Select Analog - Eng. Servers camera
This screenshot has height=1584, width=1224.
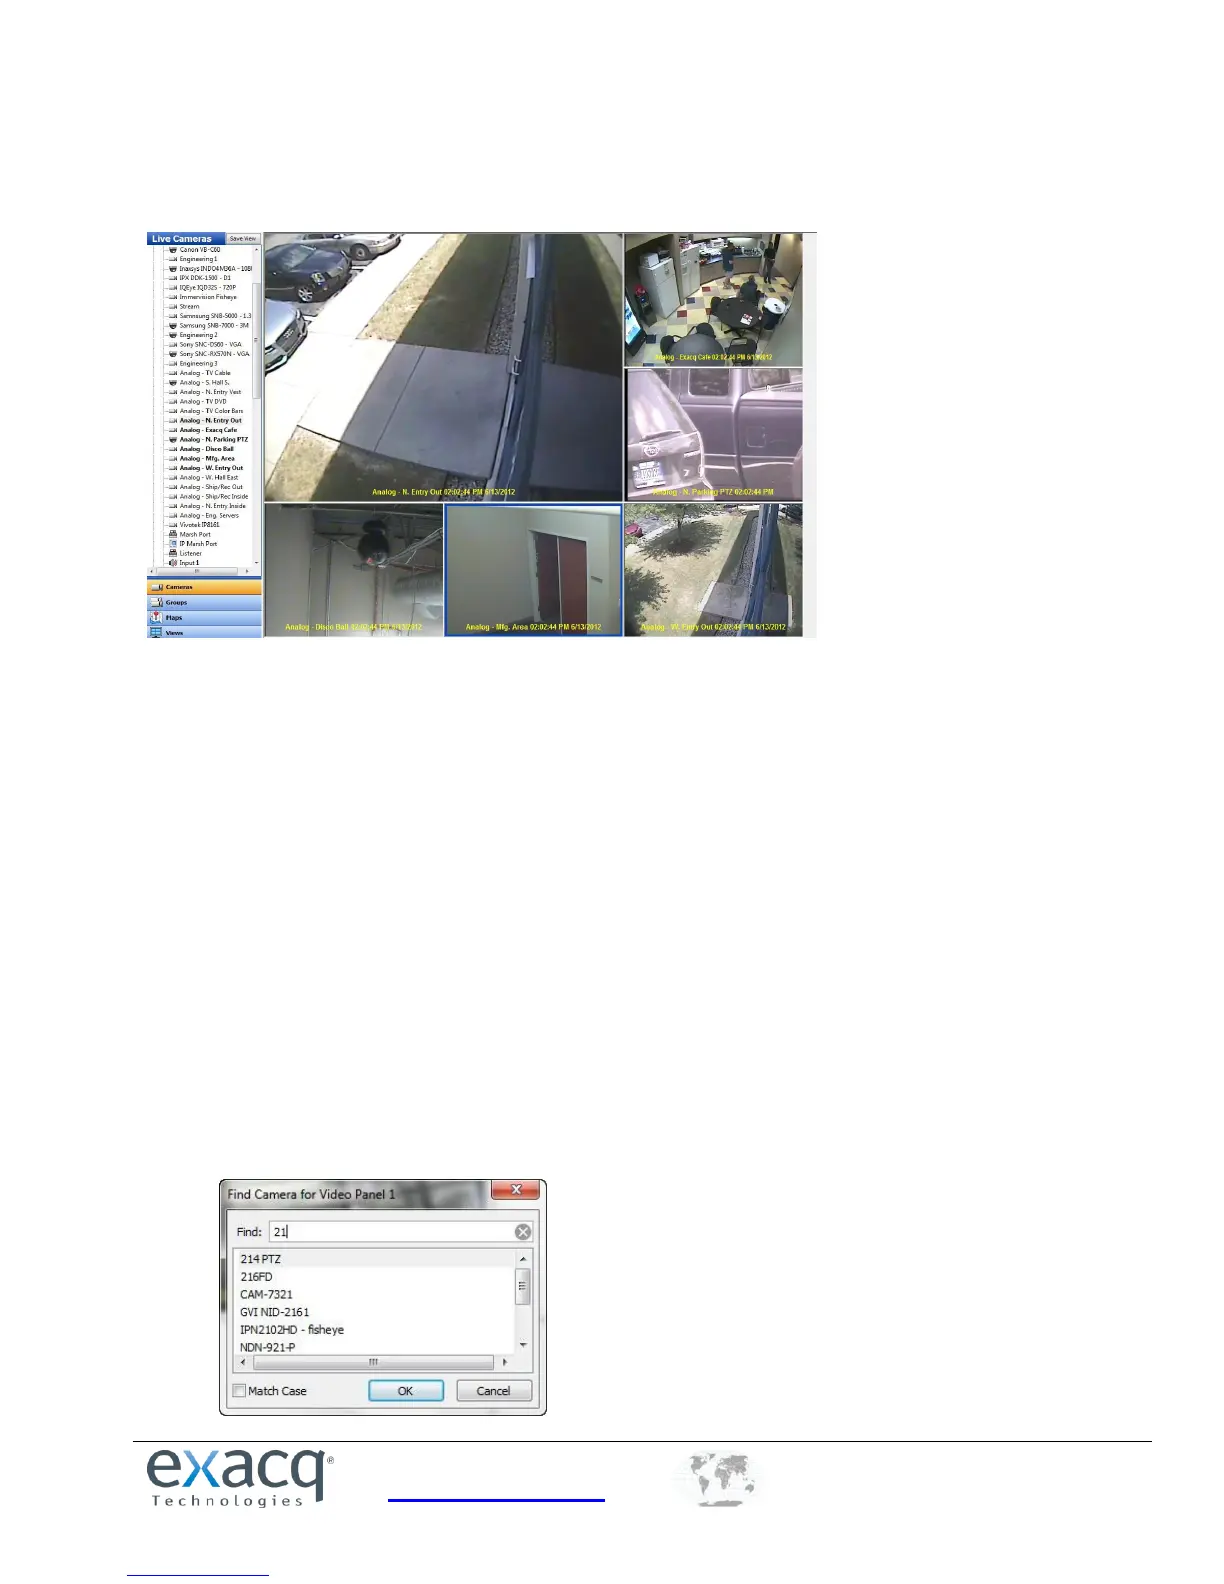click(209, 516)
